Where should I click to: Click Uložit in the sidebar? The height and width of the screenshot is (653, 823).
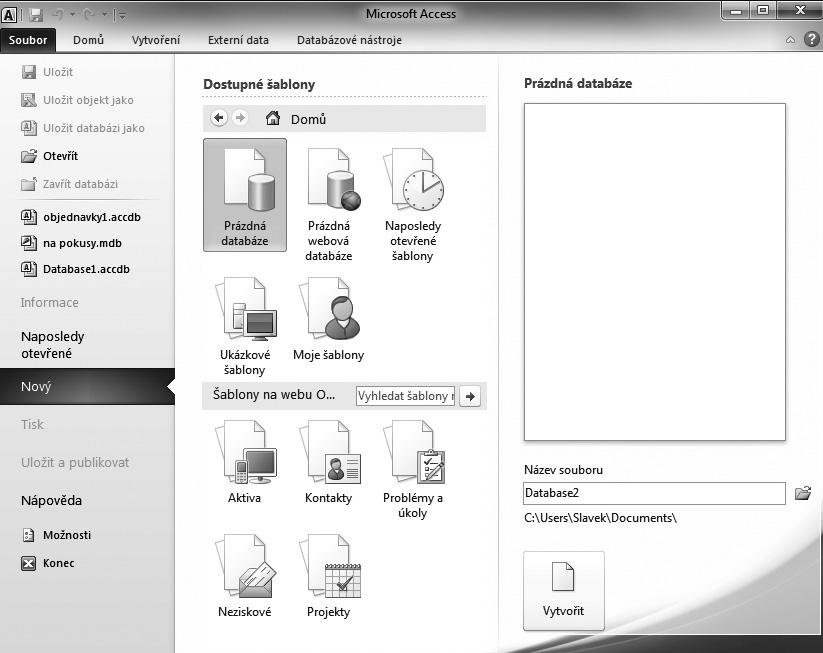(47, 72)
